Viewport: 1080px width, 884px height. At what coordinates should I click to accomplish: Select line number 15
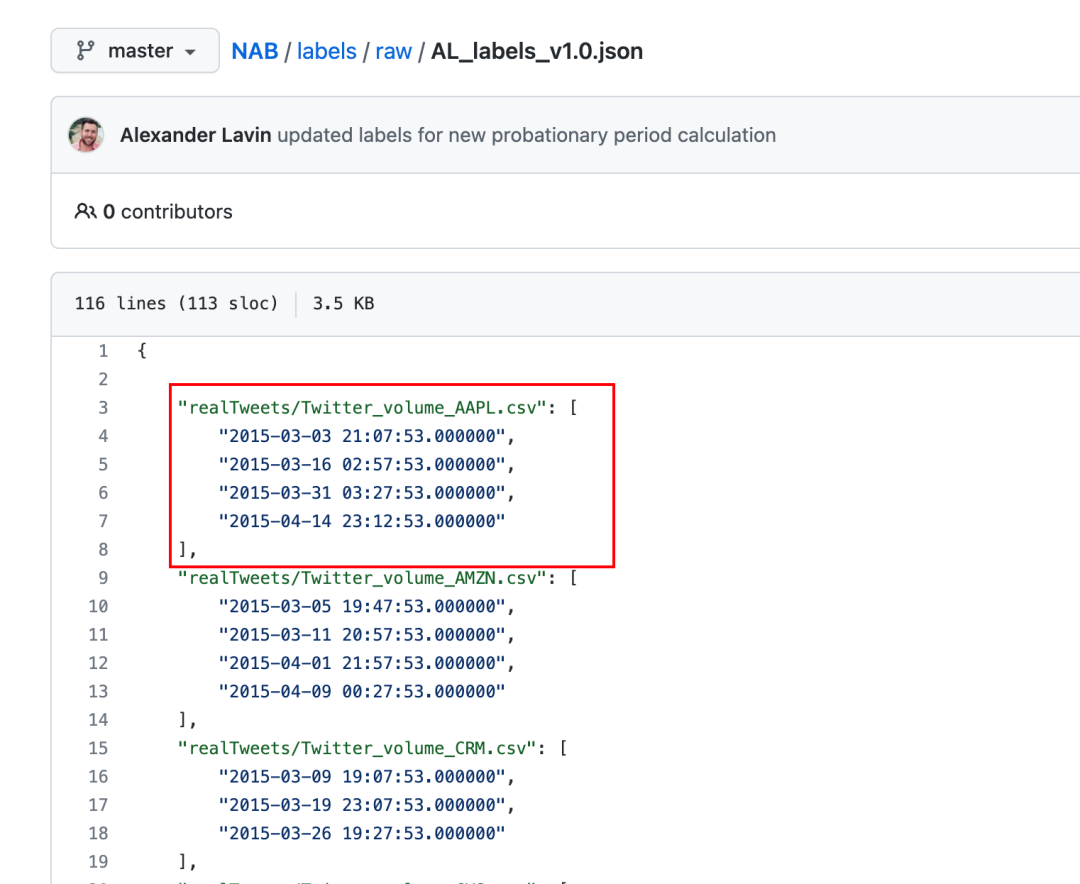(x=98, y=748)
